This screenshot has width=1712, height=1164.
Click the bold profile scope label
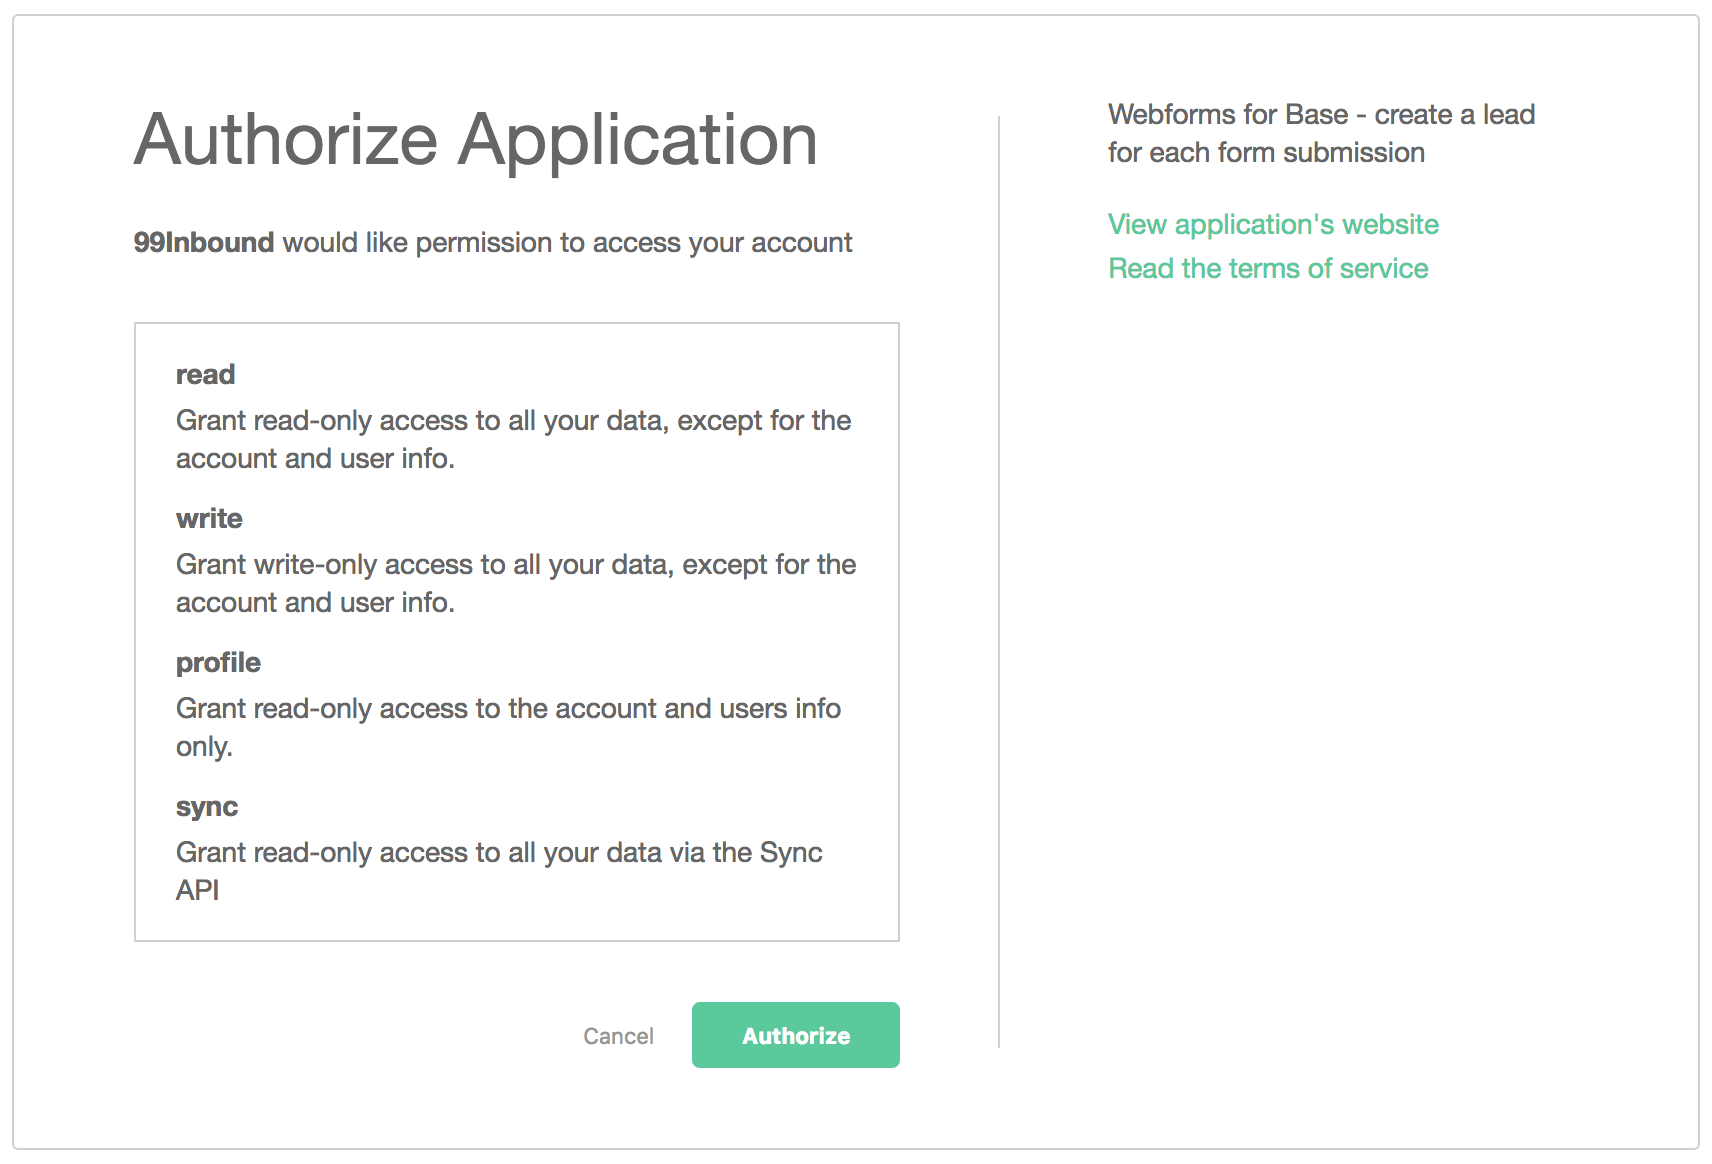[218, 662]
